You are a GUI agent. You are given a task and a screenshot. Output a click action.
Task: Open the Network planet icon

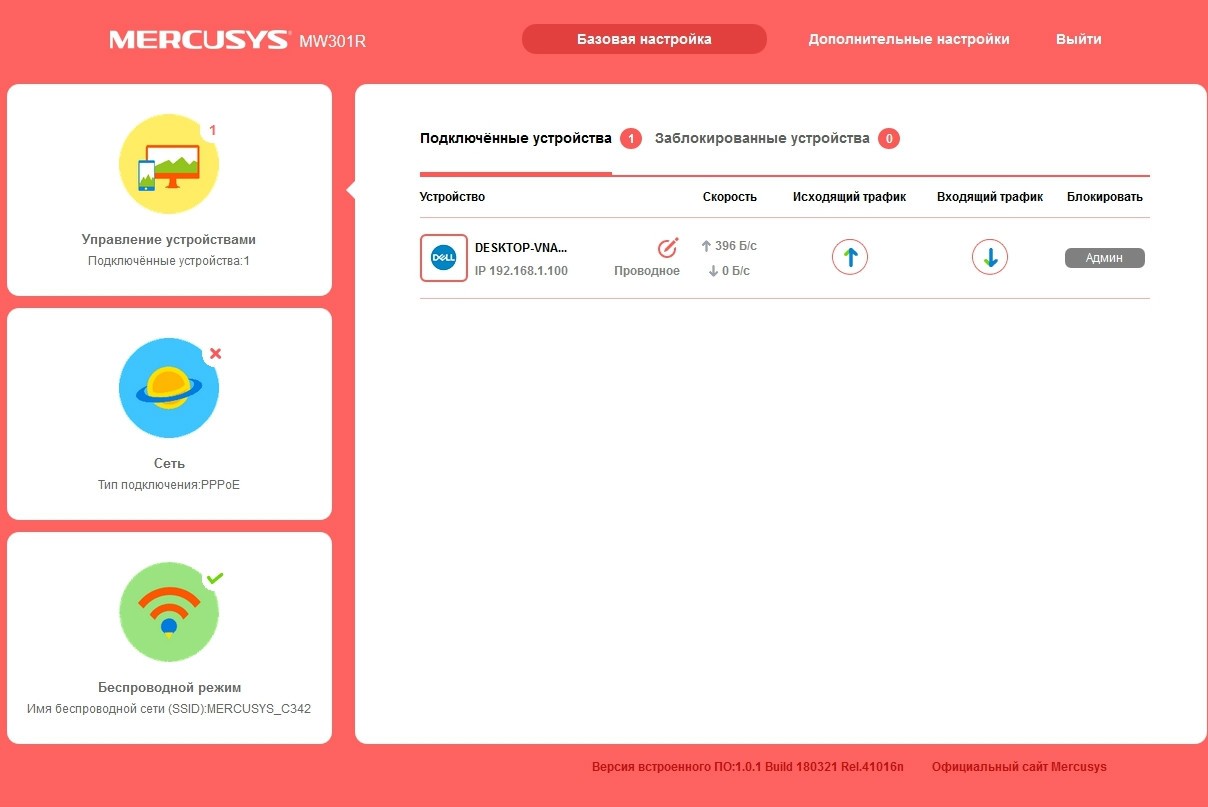(x=168, y=388)
